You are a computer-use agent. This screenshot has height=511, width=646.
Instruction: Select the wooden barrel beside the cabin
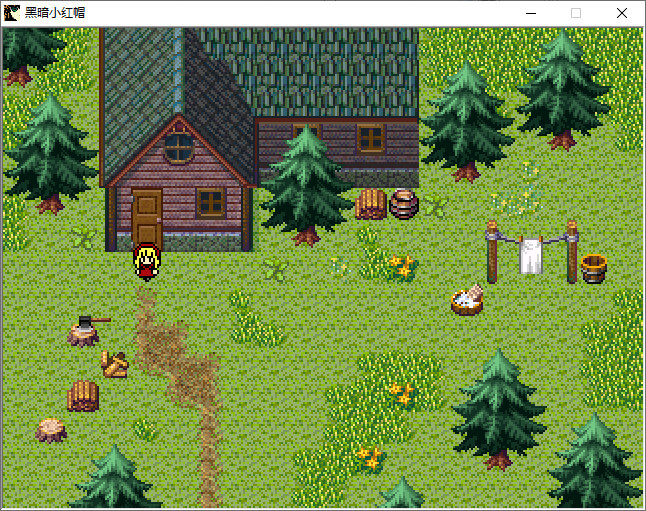[404, 204]
